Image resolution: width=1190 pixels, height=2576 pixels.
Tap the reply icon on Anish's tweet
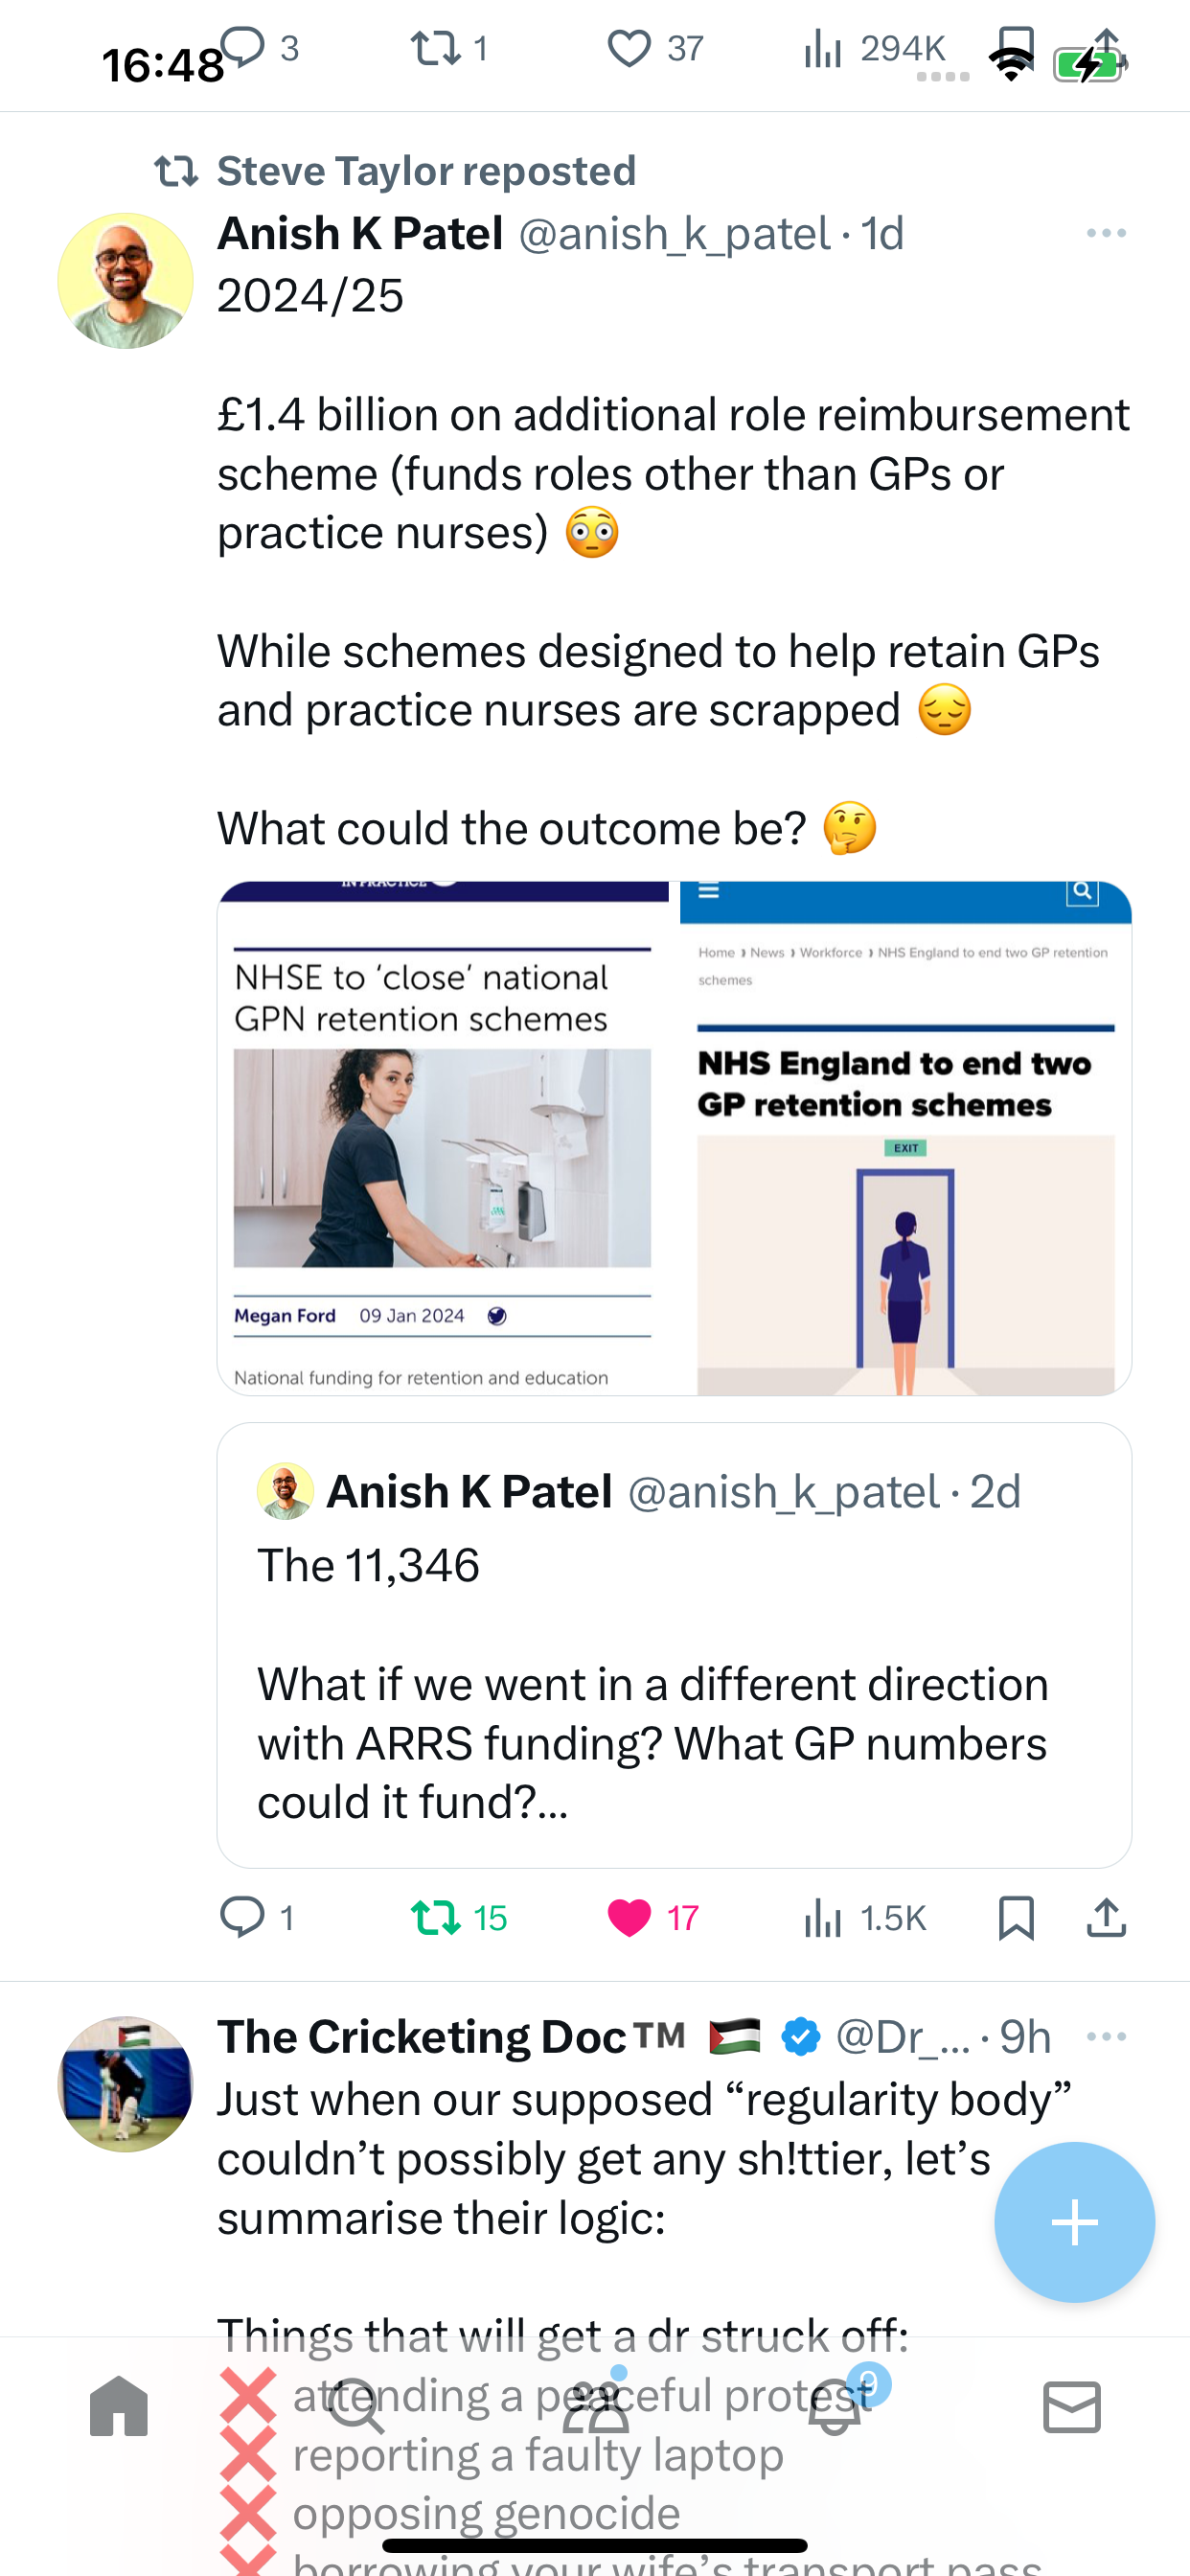[242, 1917]
